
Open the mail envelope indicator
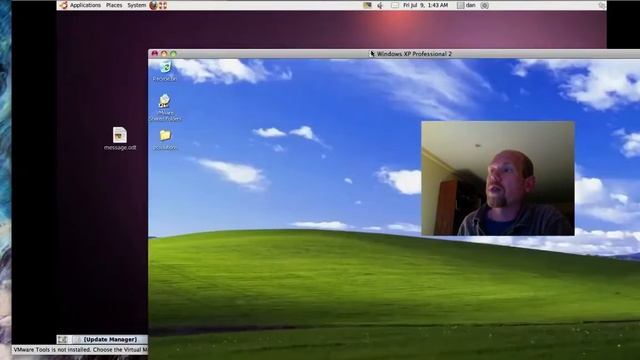click(395, 5)
